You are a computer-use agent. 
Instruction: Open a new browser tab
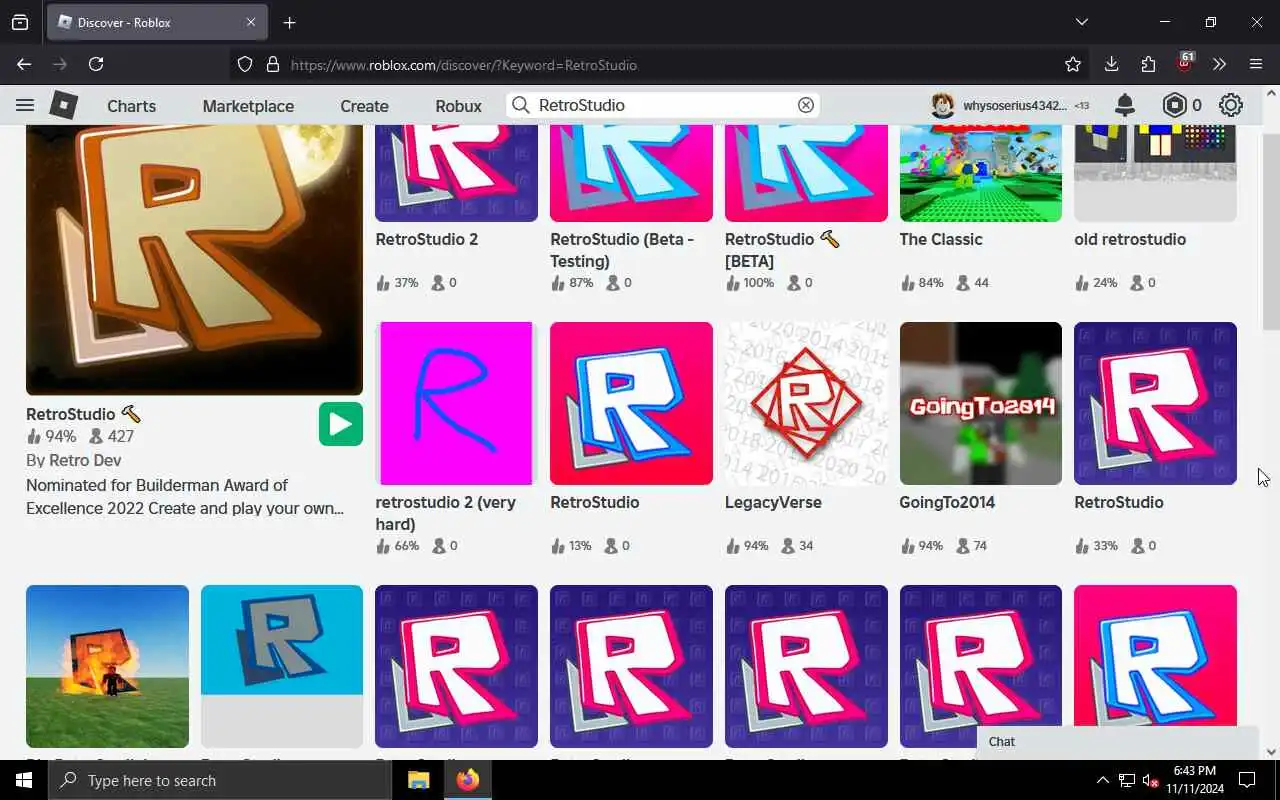(x=289, y=22)
